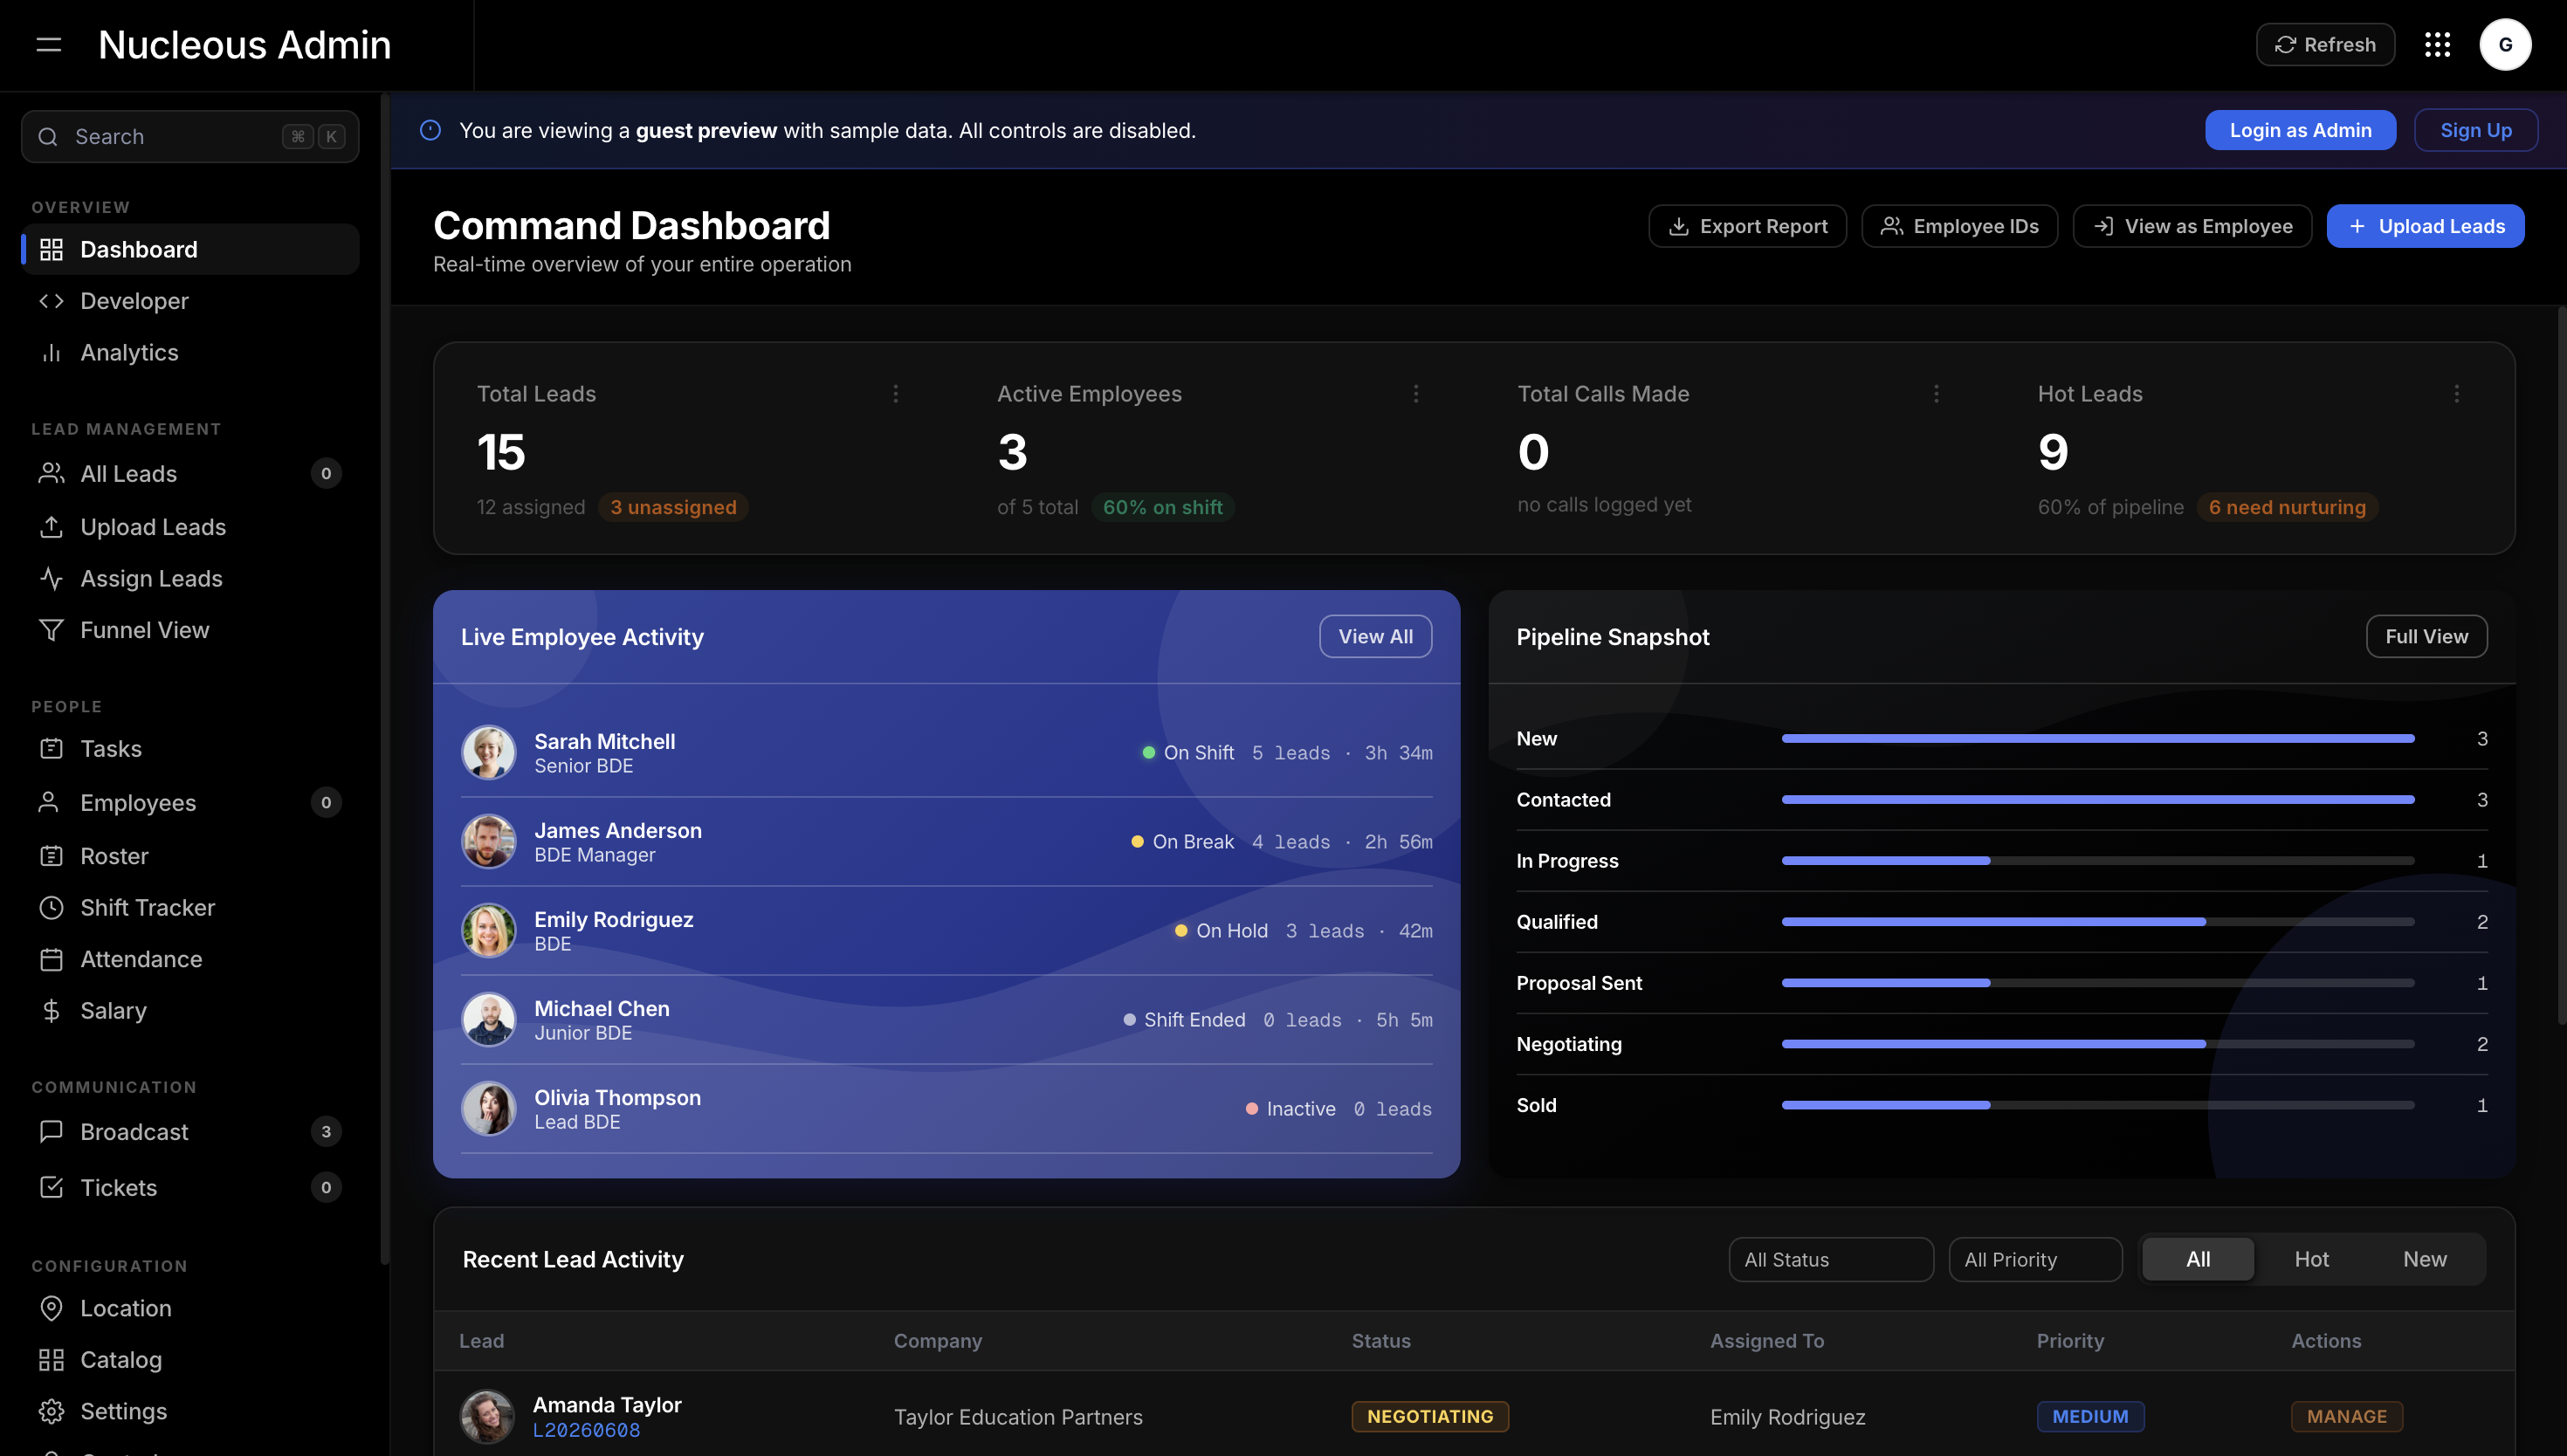Go to Analytics in the sidebar
Image resolution: width=2567 pixels, height=1456 pixels.
[190, 353]
